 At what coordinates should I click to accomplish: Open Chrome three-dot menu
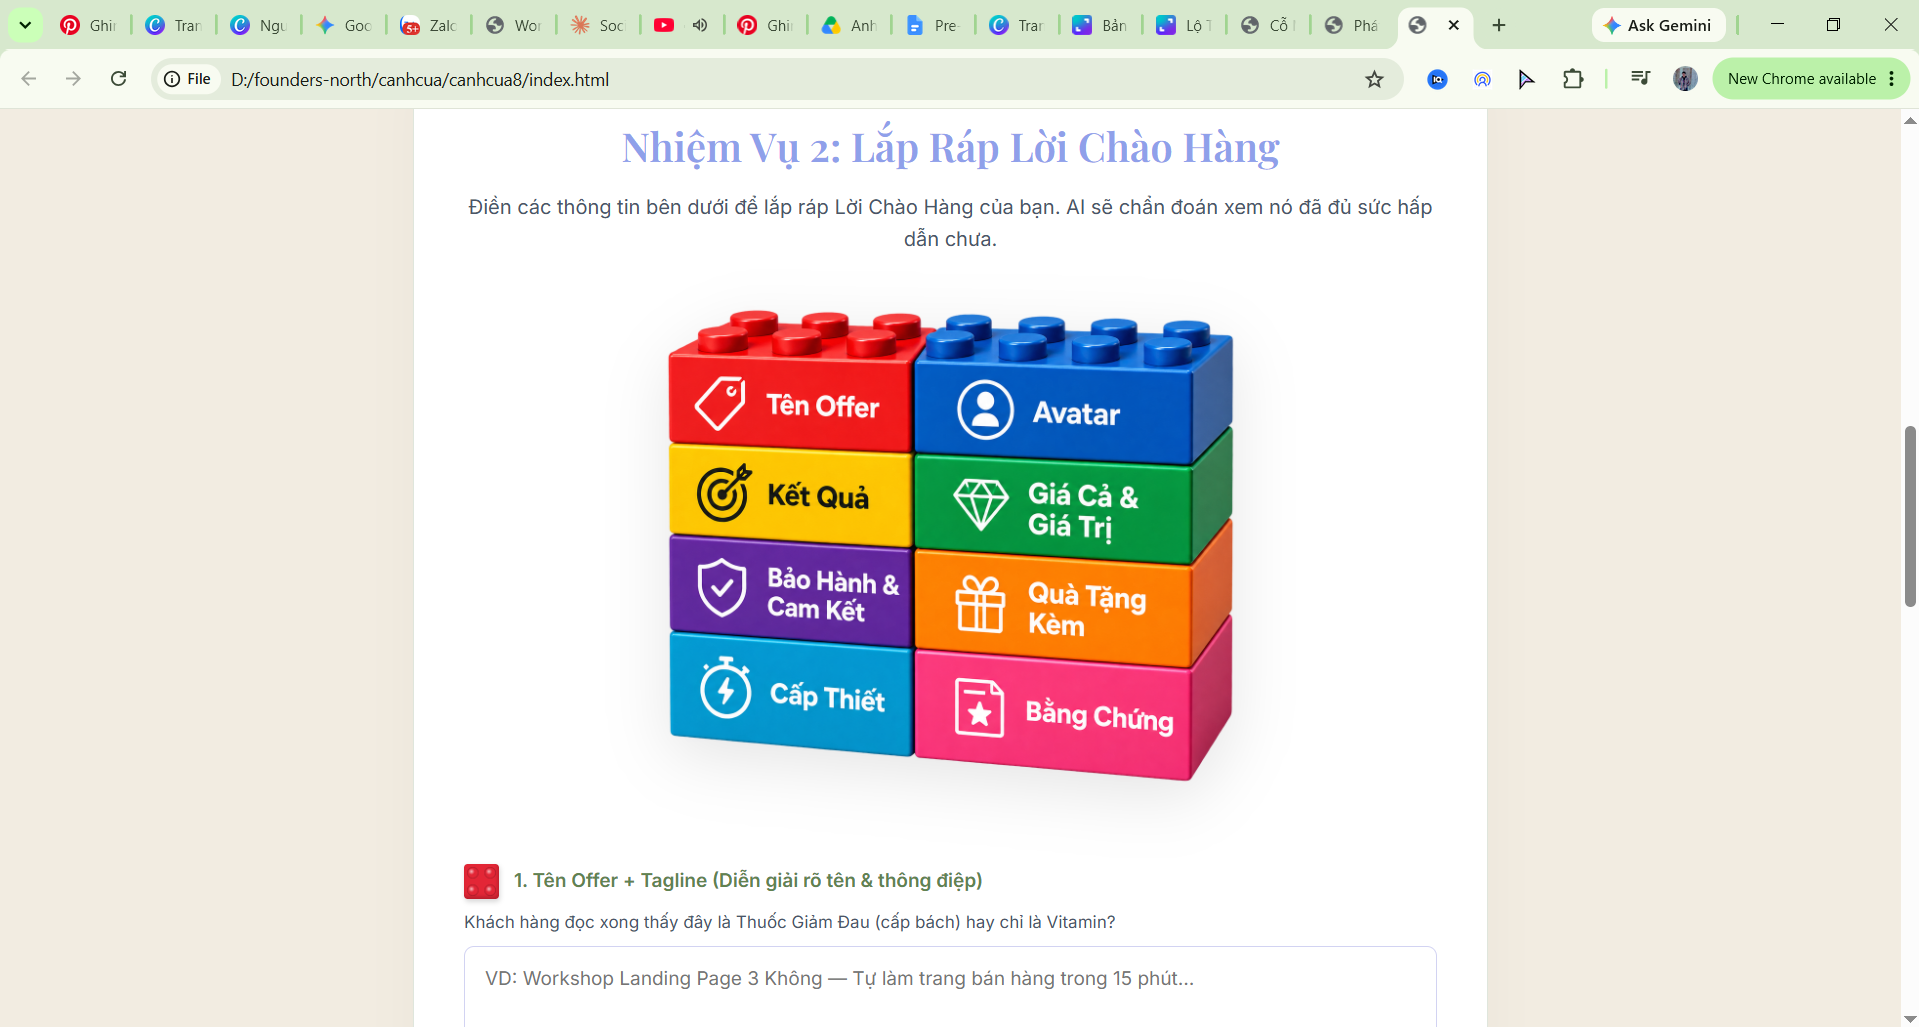pos(1892,78)
